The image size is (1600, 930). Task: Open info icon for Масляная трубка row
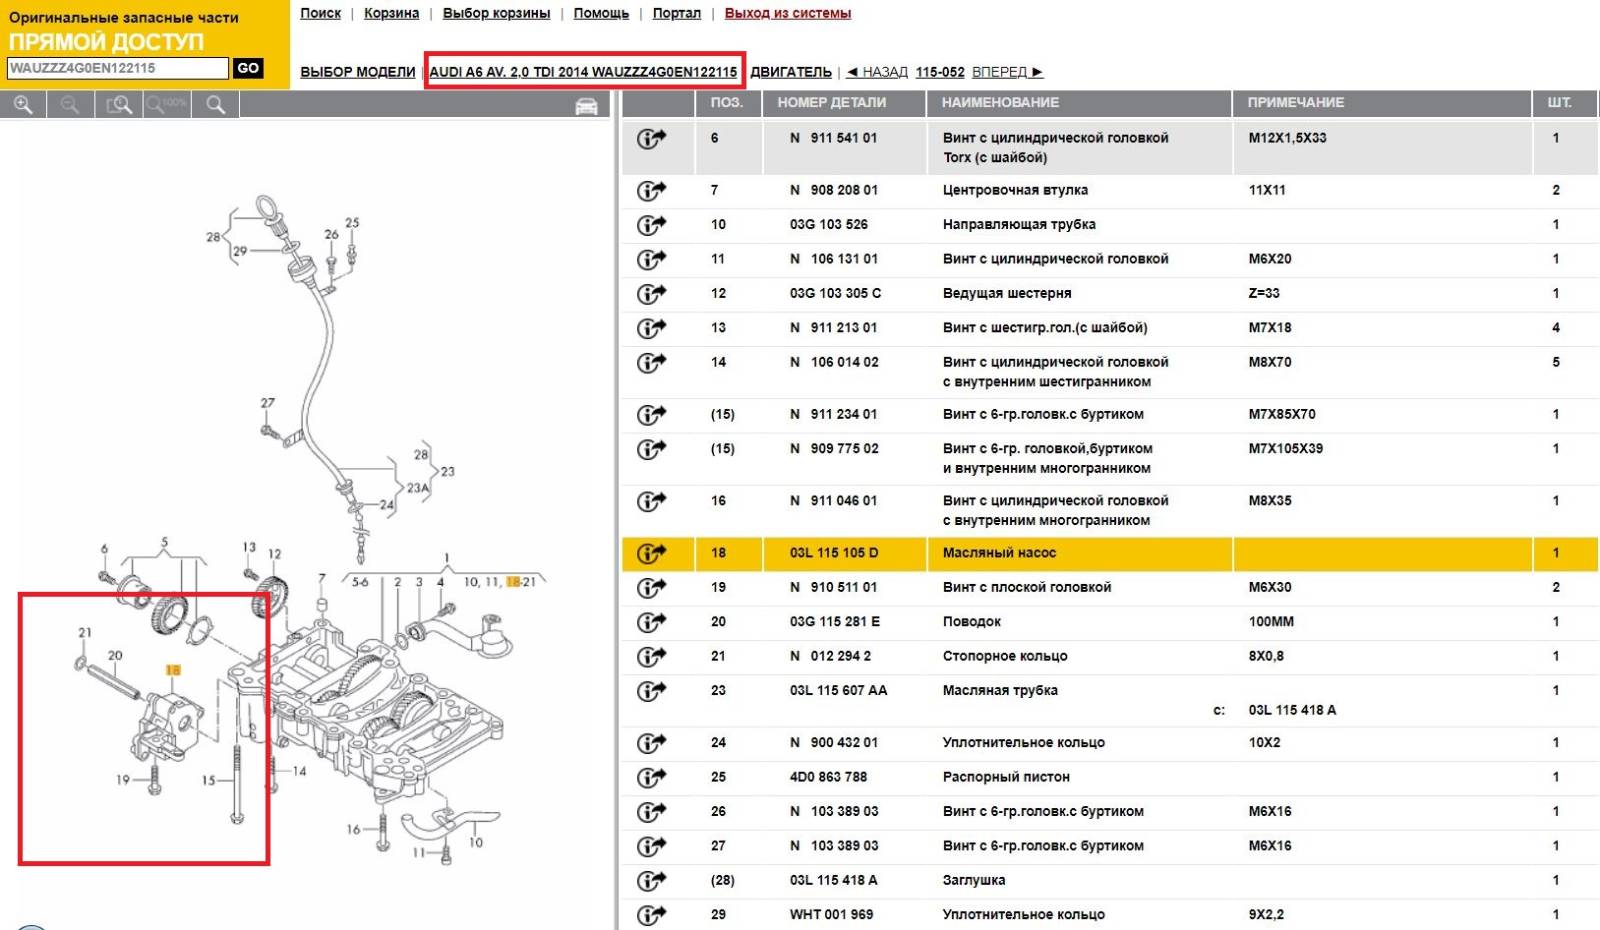(x=651, y=690)
